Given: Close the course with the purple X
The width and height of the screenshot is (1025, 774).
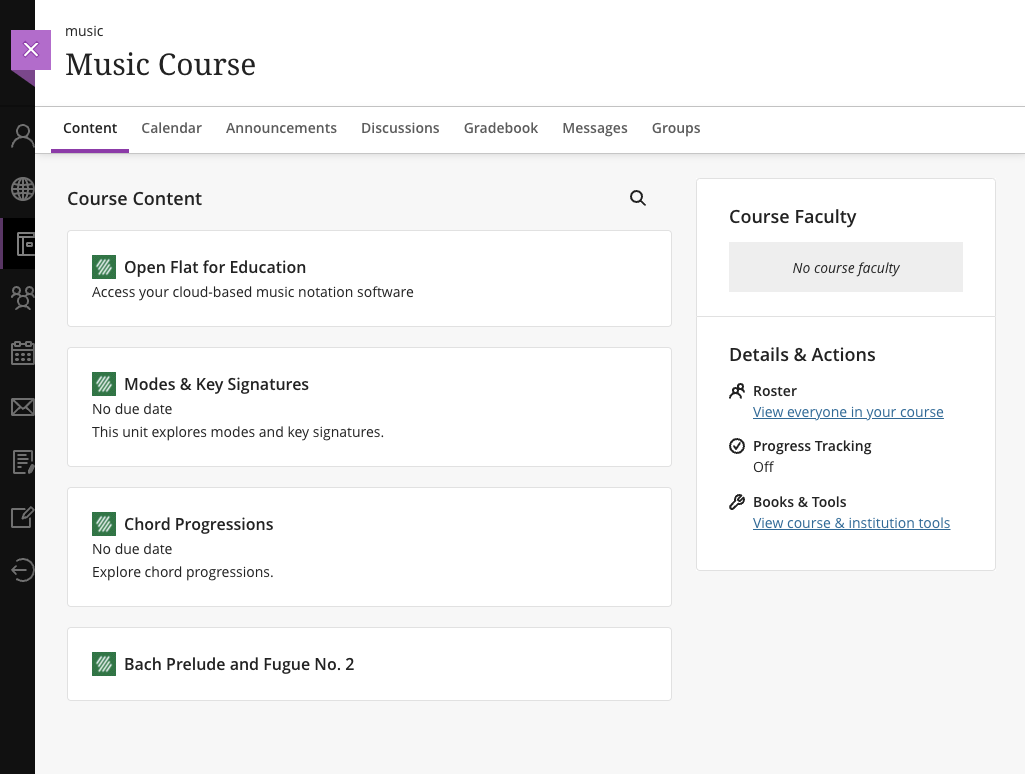Looking at the screenshot, I should pos(31,48).
